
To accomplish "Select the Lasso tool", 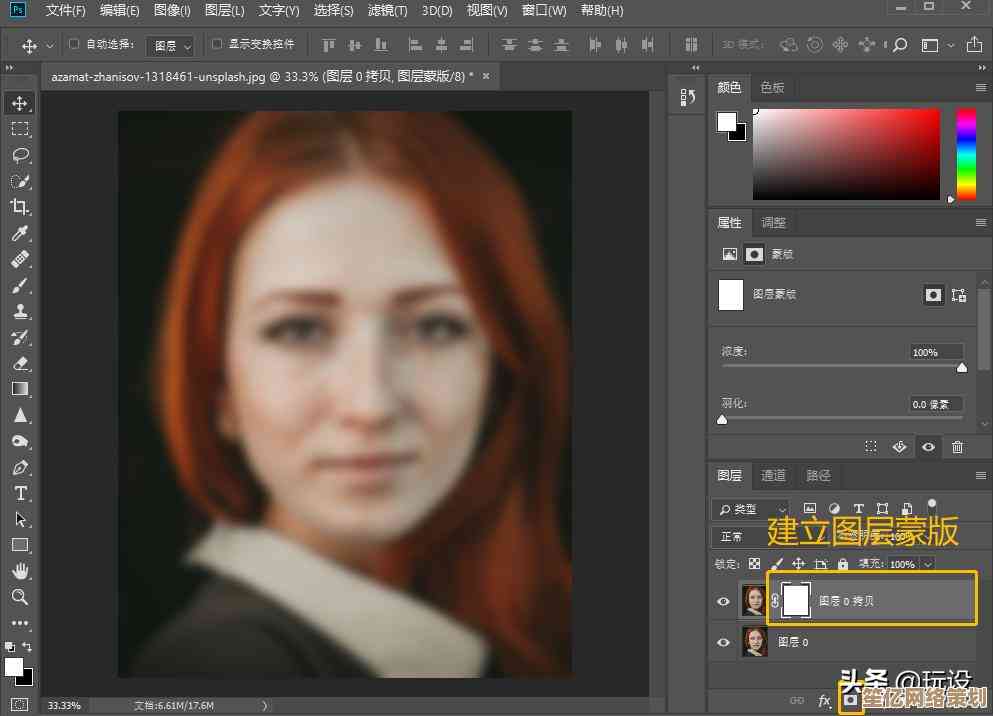I will [x=20, y=155].
